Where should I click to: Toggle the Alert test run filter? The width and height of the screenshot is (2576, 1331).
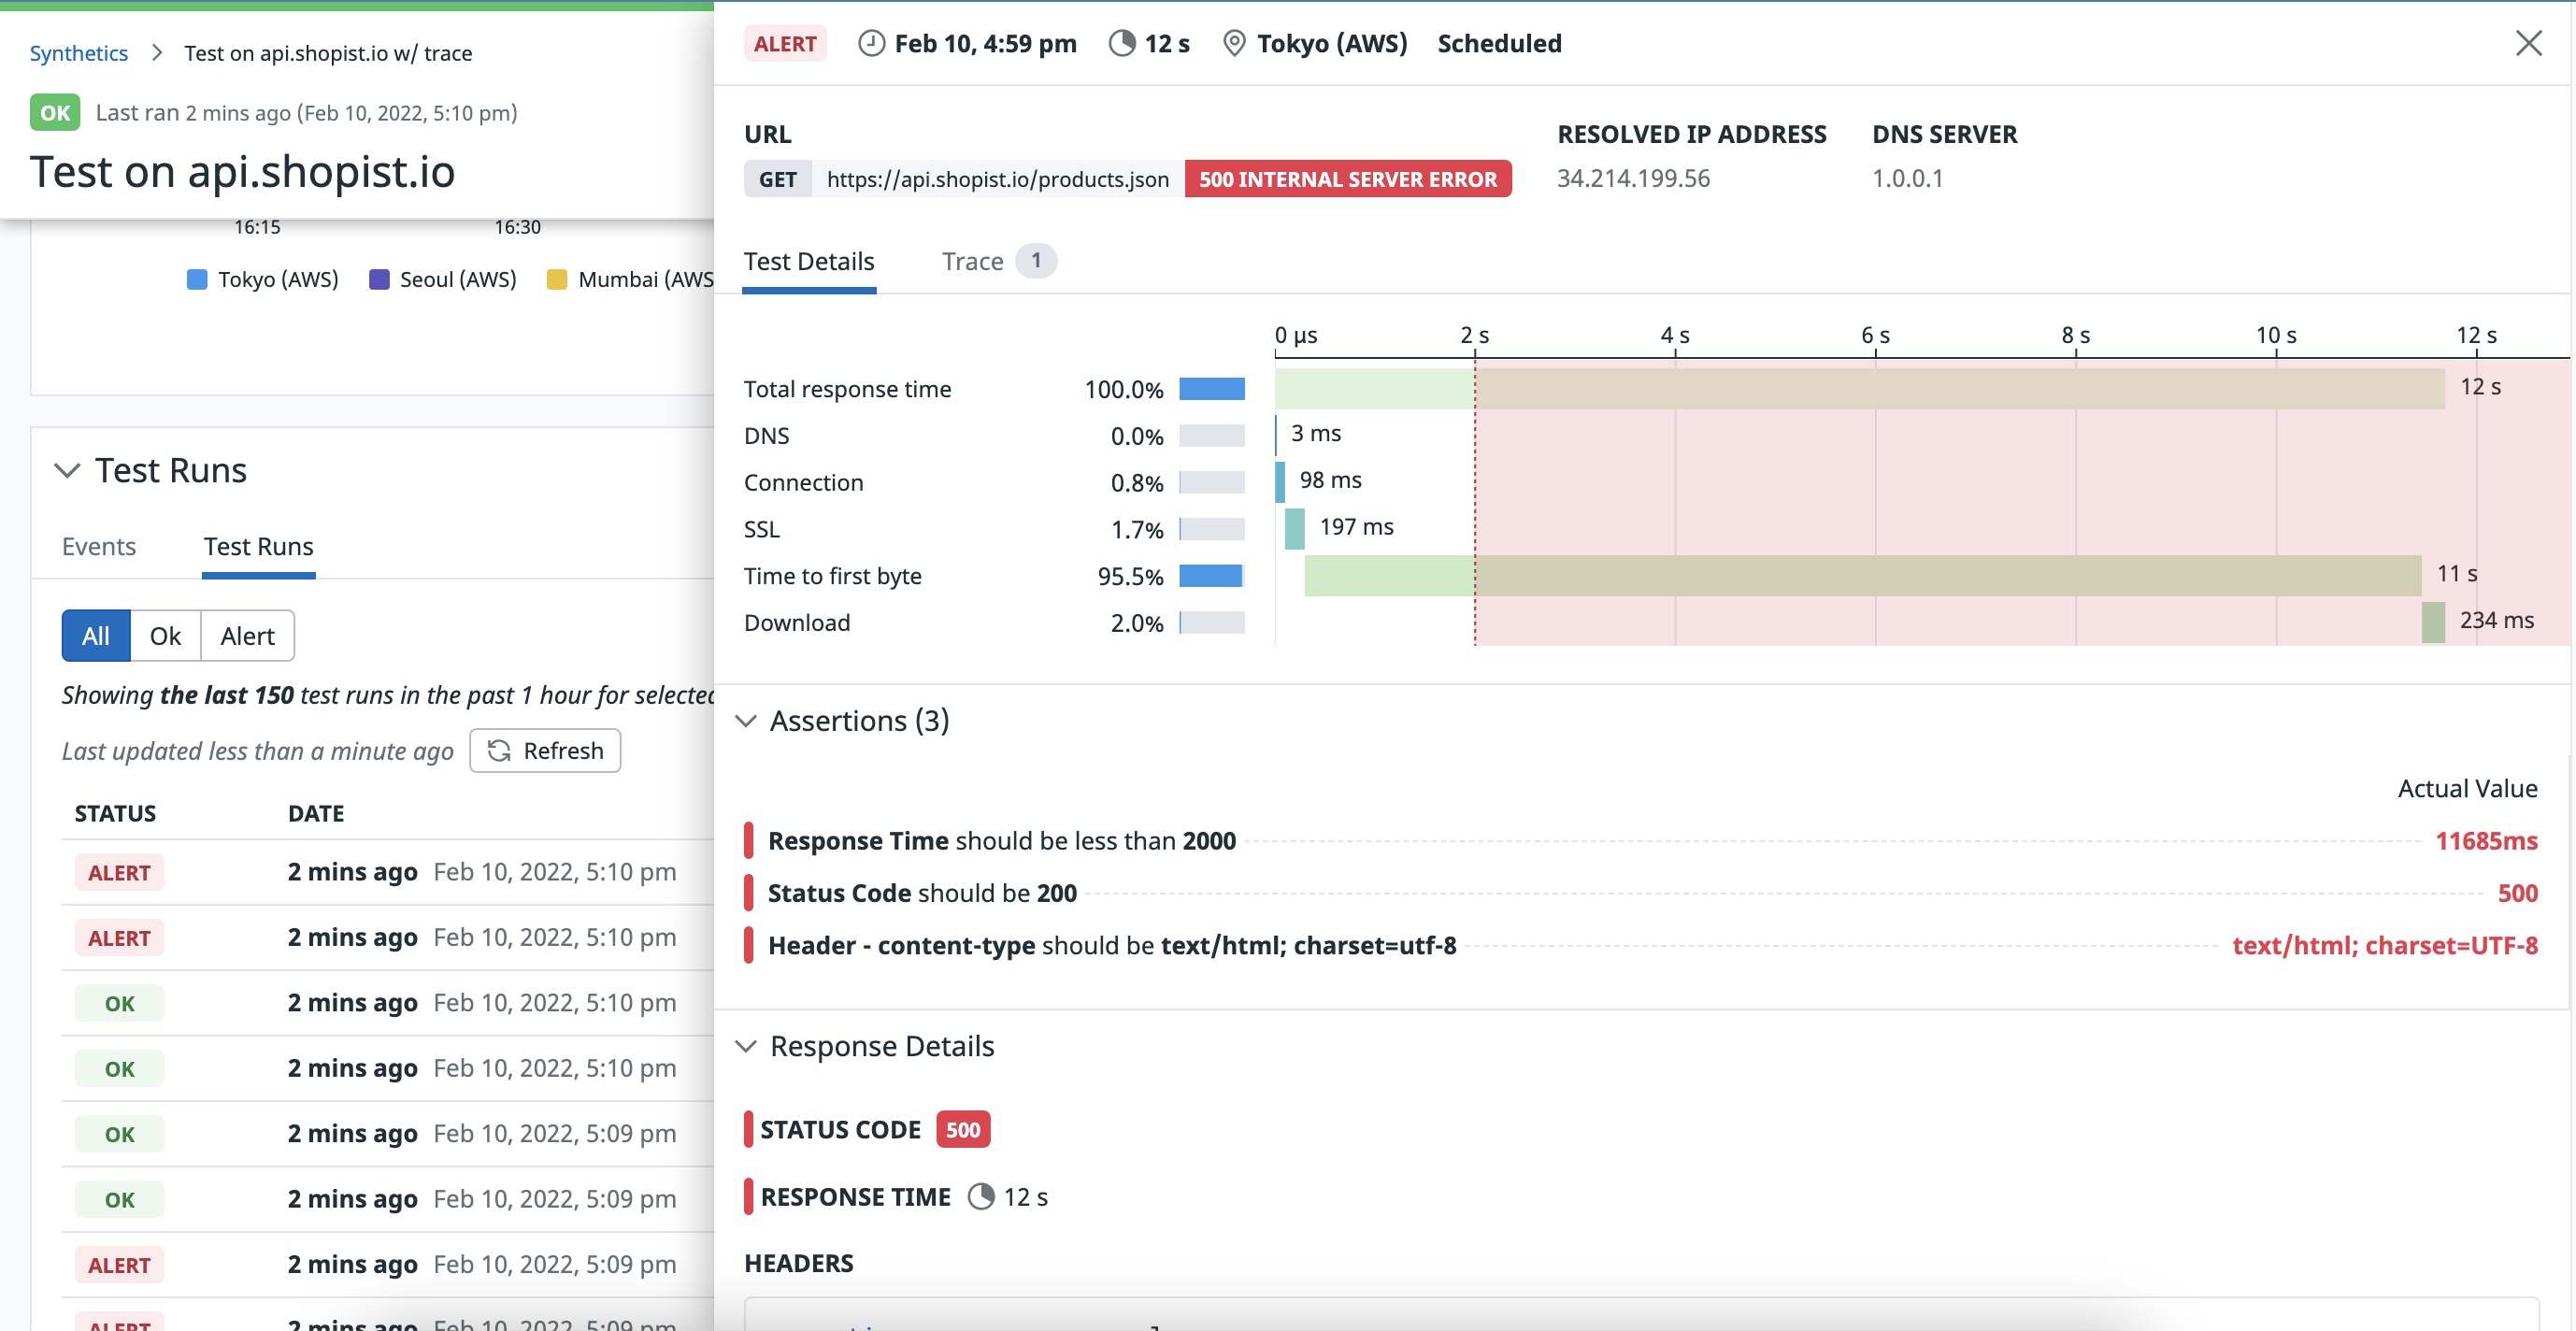pos(246,635)
